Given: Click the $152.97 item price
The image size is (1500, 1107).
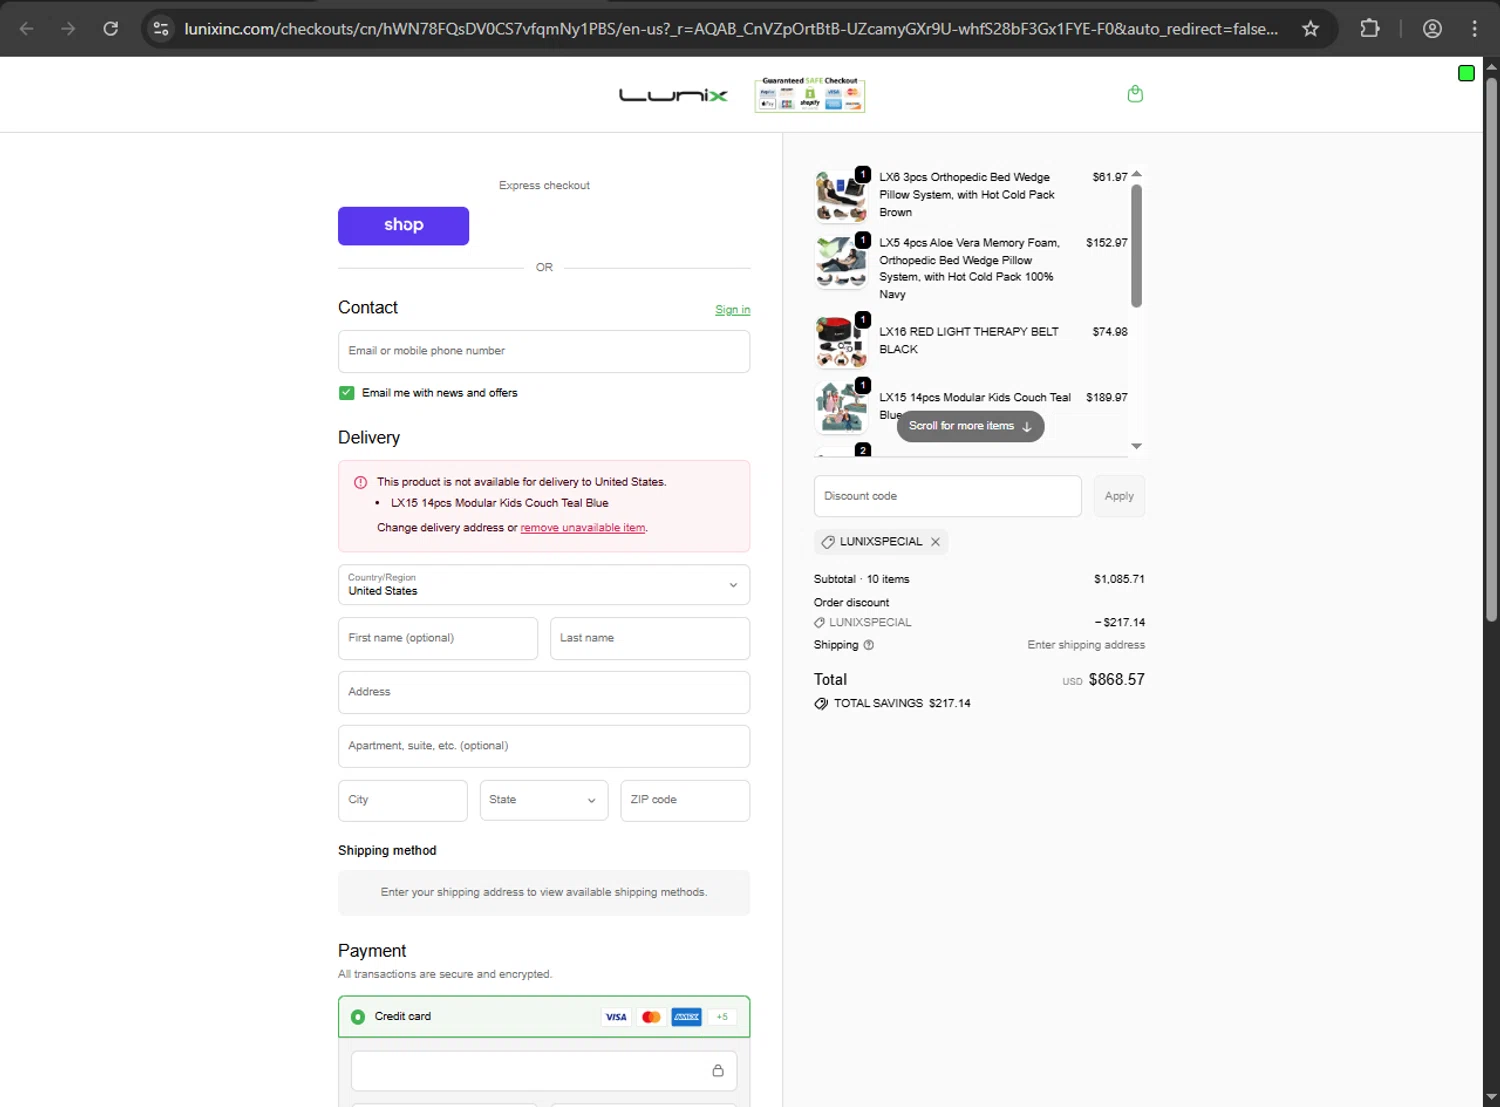Looking at the screenshot, I should 1106,243.
